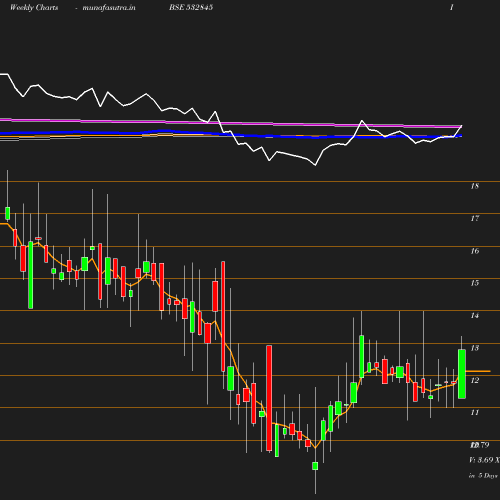This screenshot has width=500, height=500.
Task: Select price axis label 15
Action: tap(475, 283)
